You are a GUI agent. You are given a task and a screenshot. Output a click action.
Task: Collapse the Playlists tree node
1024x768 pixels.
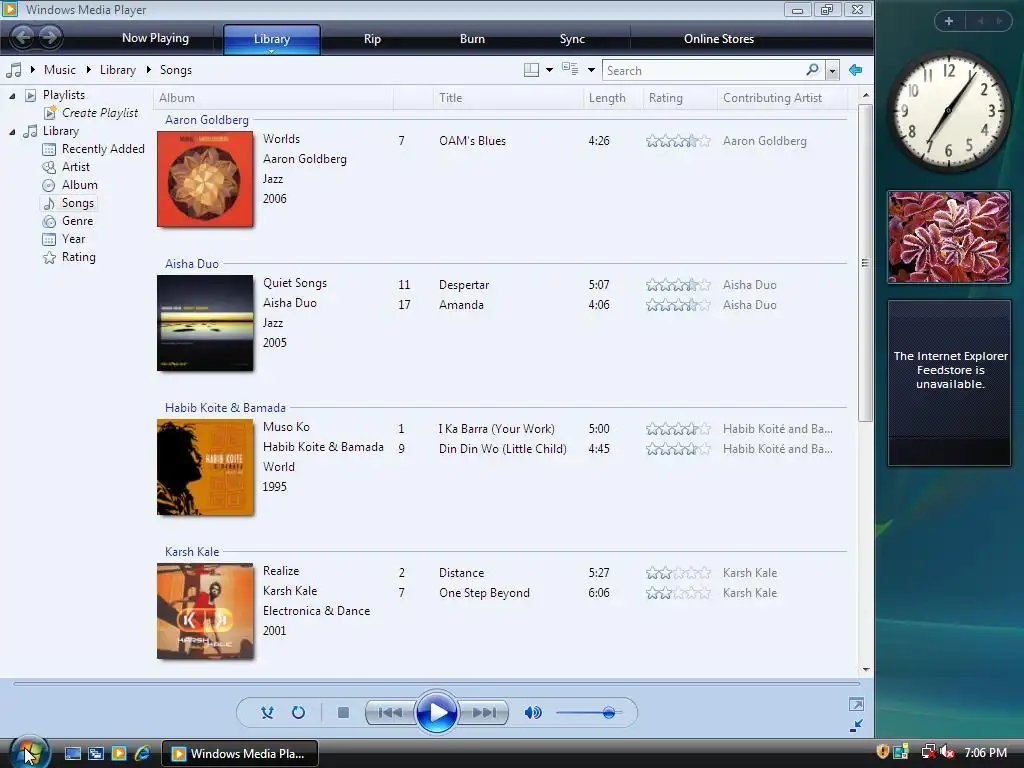[x=12, y=96]
